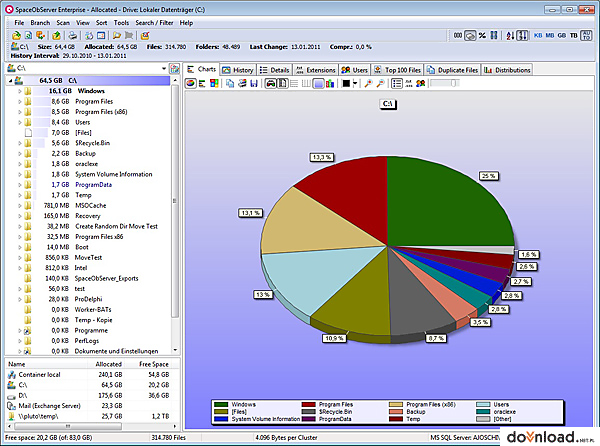Switch to the Top 100 Files tab
The height and width of the screenshot is (446, 600).
coord(398,70)
